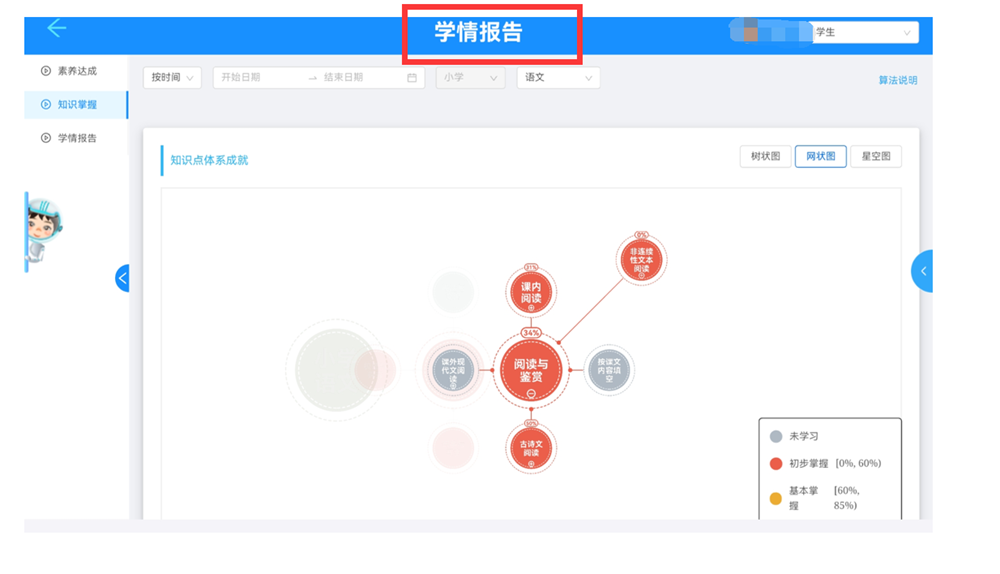Screen dimensions: 1000x574
Task: Click the astronaut mascot assistant
Action: coord(43,231)
